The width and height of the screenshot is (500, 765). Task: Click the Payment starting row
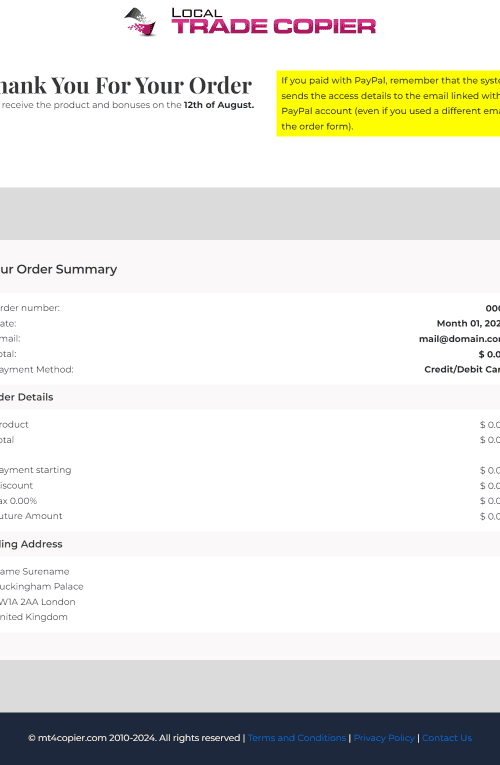click(250, 470)
